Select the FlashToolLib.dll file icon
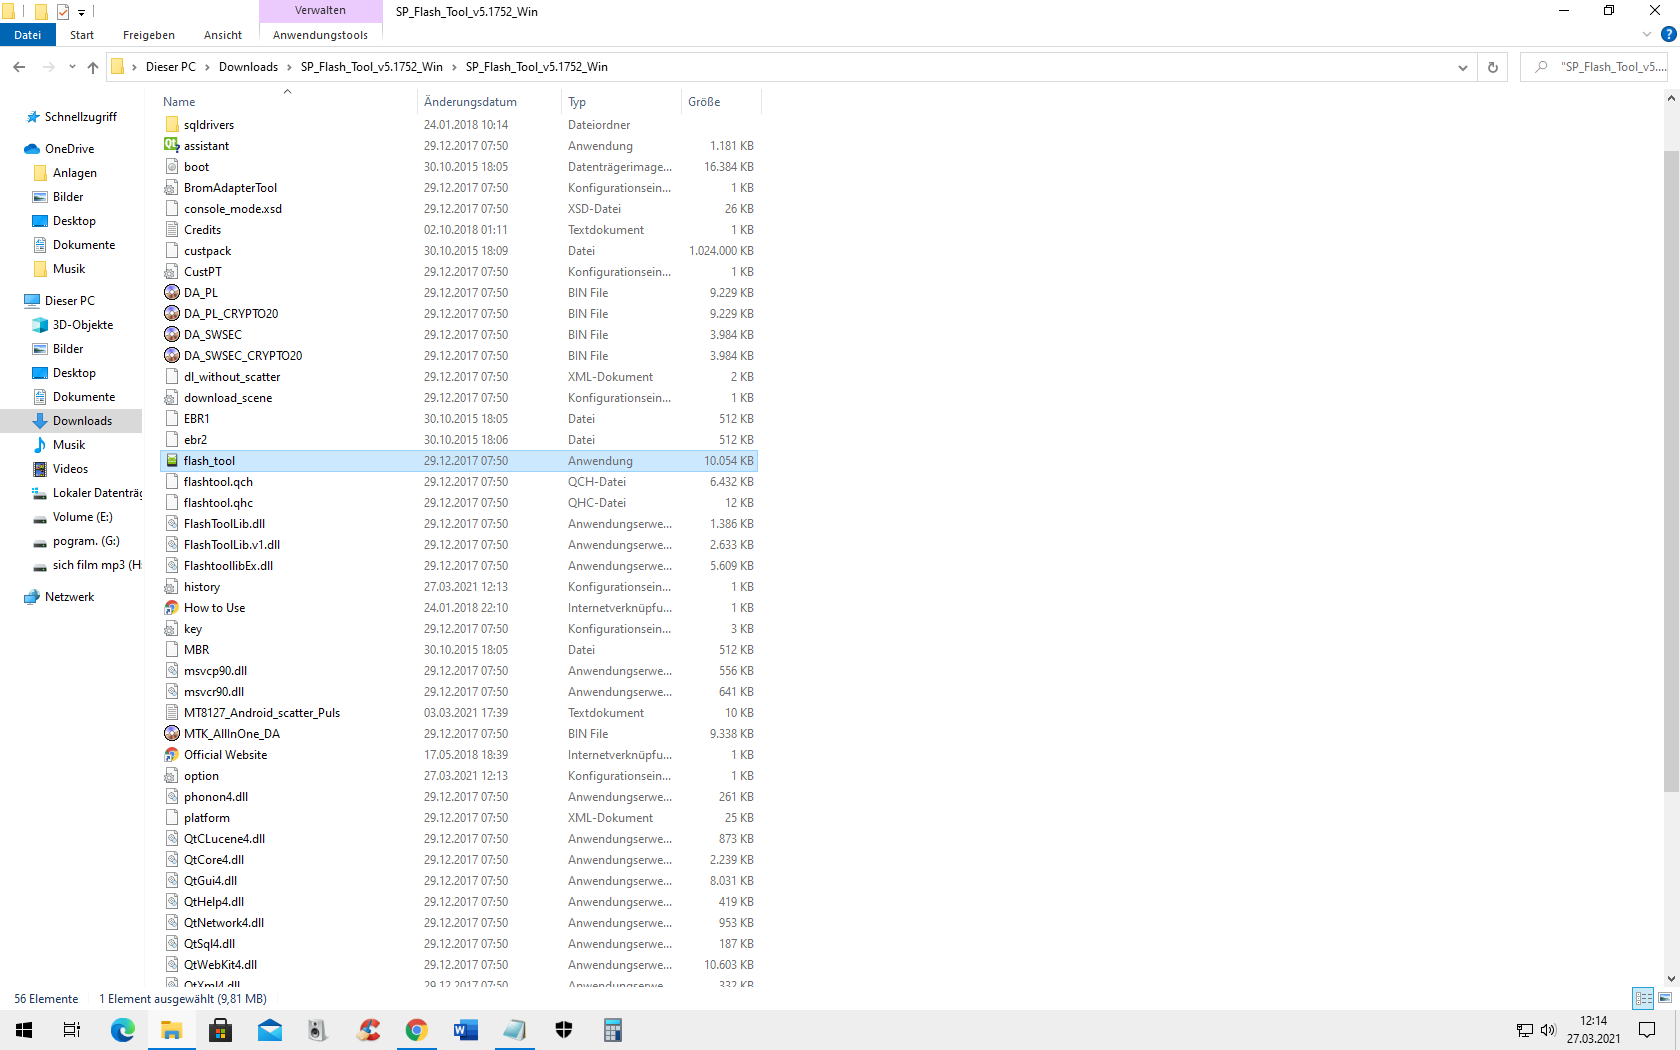Viewport: 1680px width, 1050px height. [x=172, y=523]
